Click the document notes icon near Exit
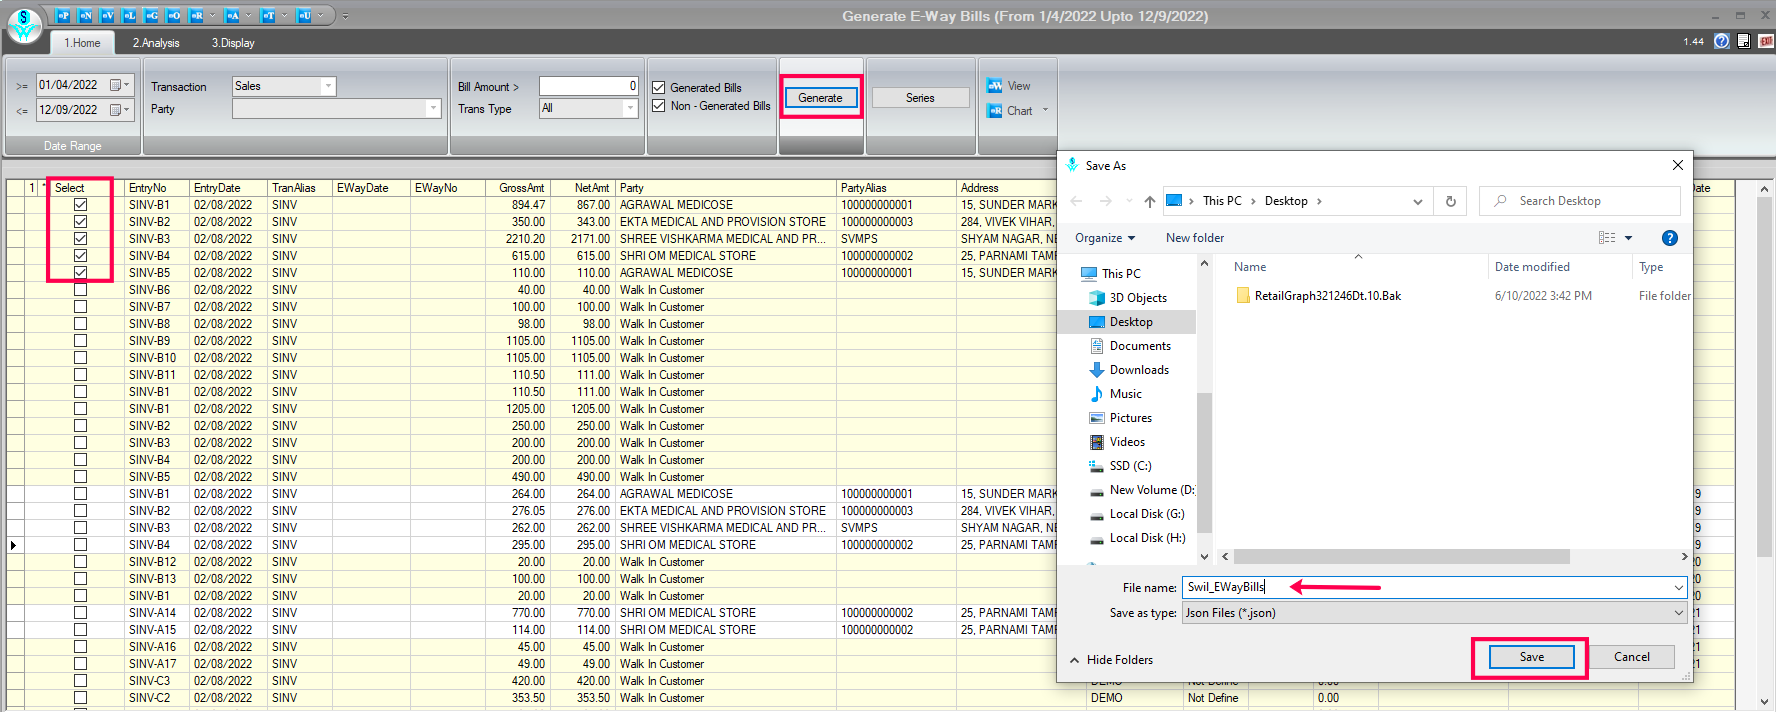This screenshot has width=1776, height=712. [x=1744, y=41]
